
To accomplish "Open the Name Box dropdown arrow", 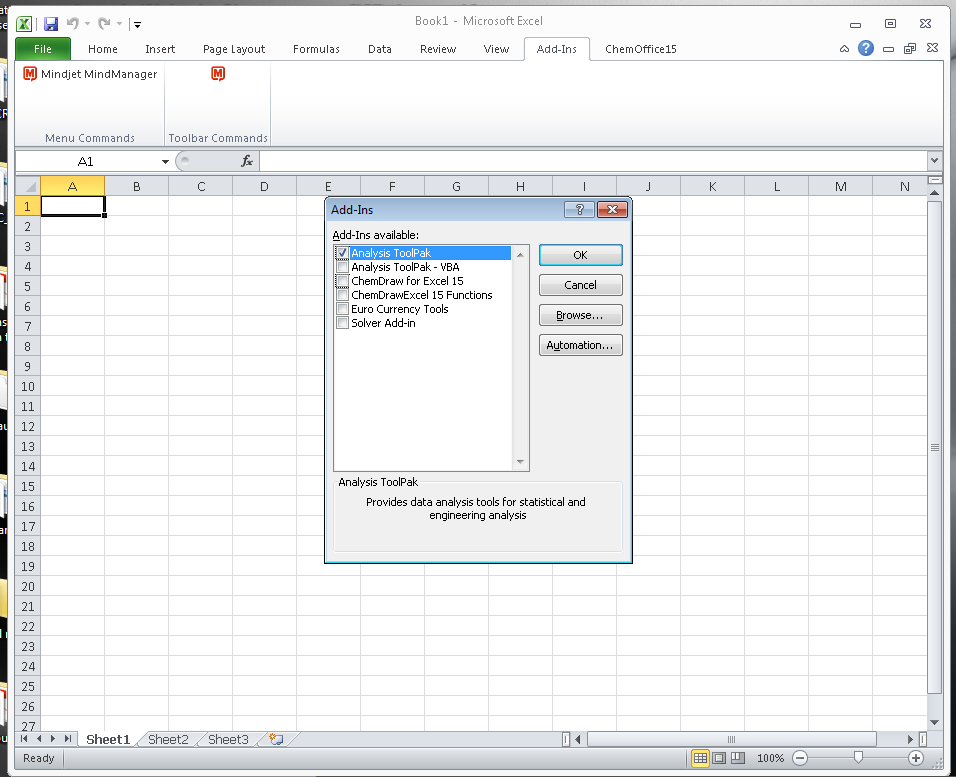I will [165, 162].
